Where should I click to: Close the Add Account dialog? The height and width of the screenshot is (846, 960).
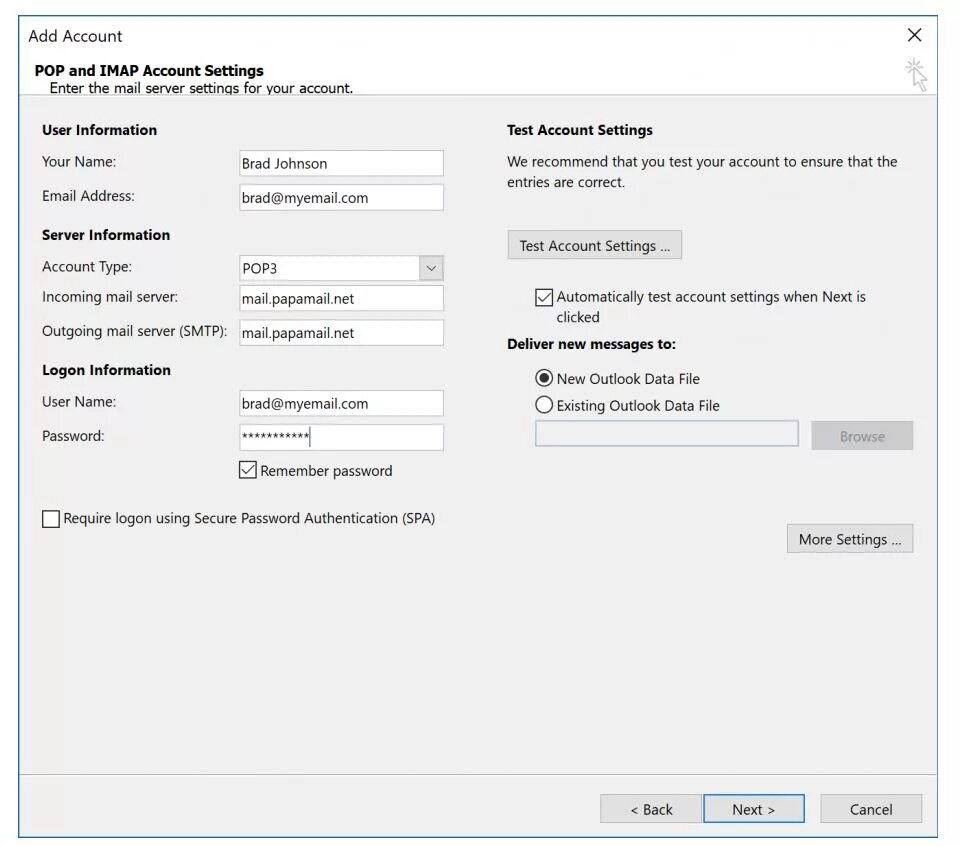(x=915, y=35)
